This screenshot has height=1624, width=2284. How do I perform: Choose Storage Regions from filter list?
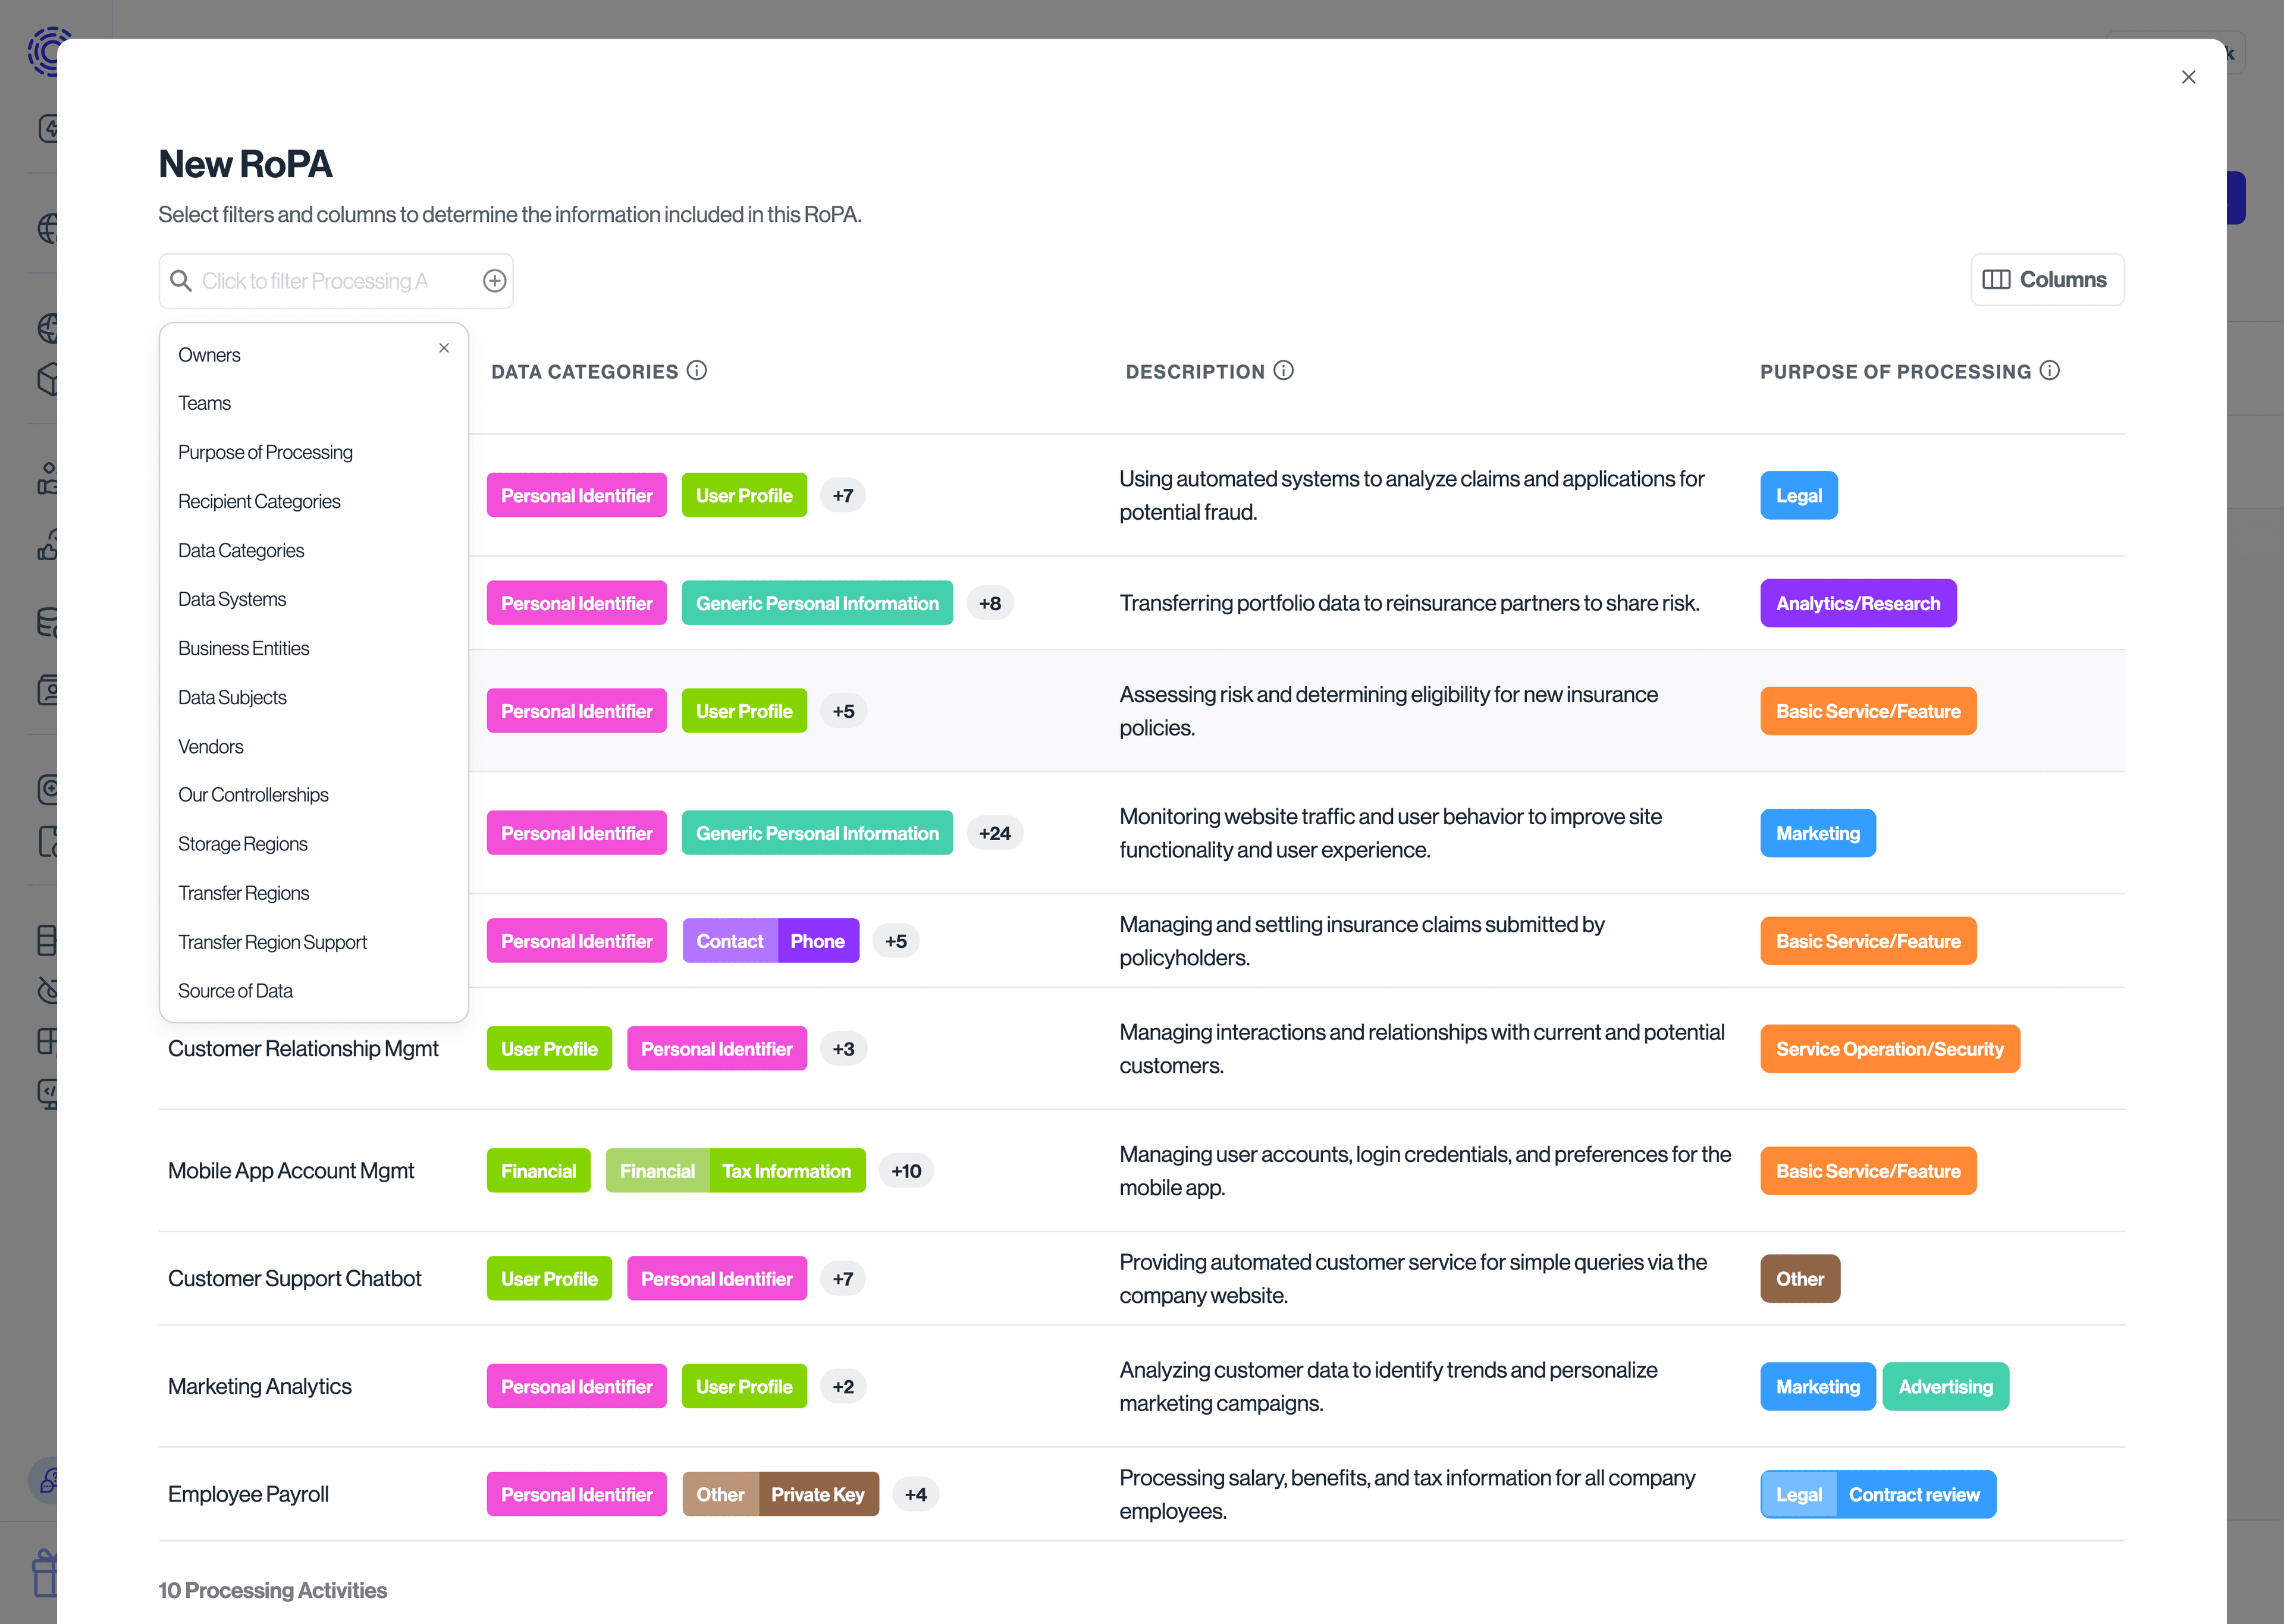coord(242,843)
